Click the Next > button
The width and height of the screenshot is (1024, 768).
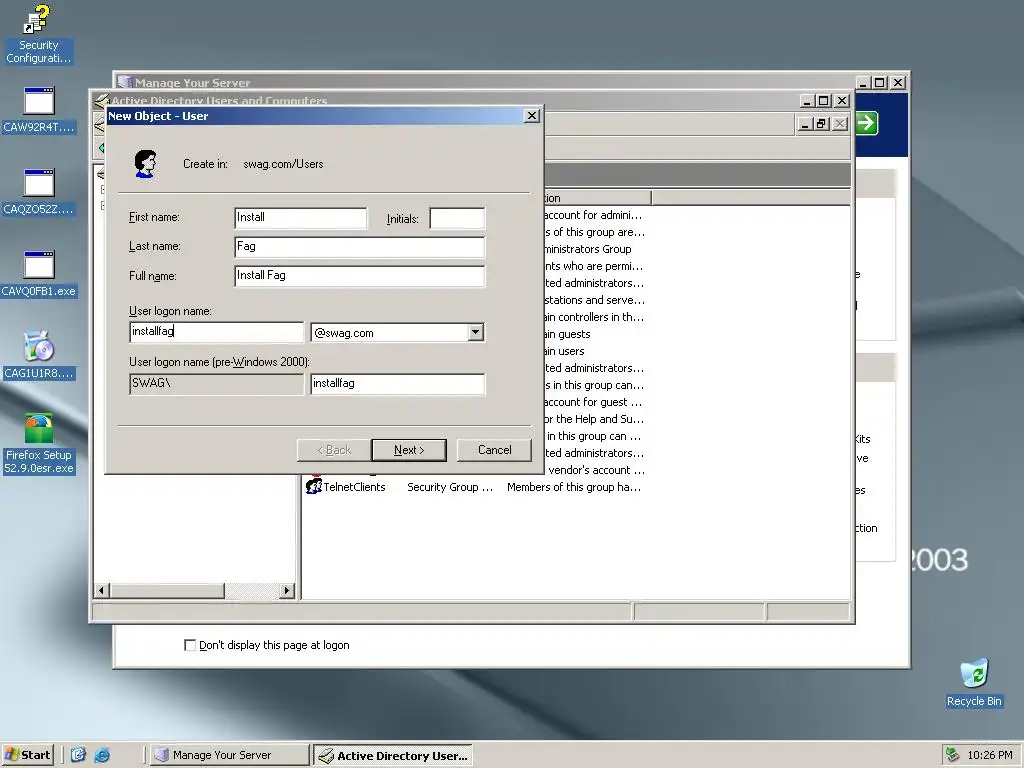[409, 450]
